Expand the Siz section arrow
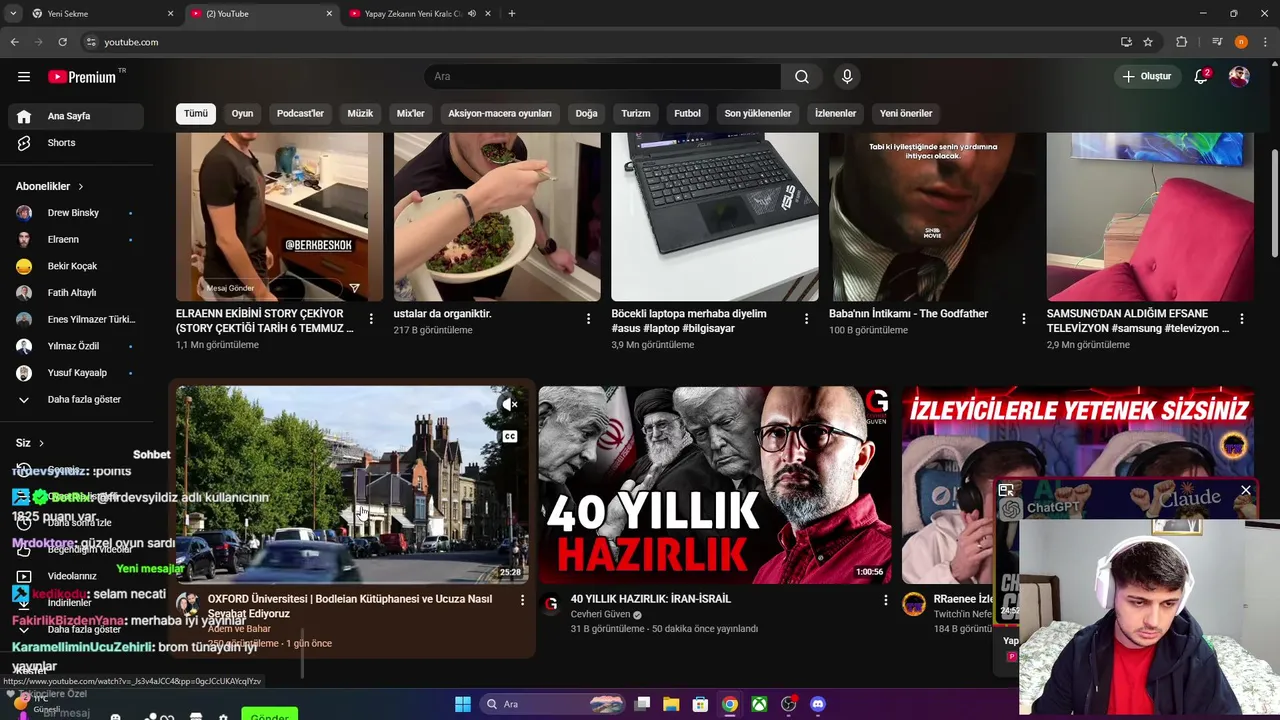Viewport: 1280px width, 720px height. (41, 443)
